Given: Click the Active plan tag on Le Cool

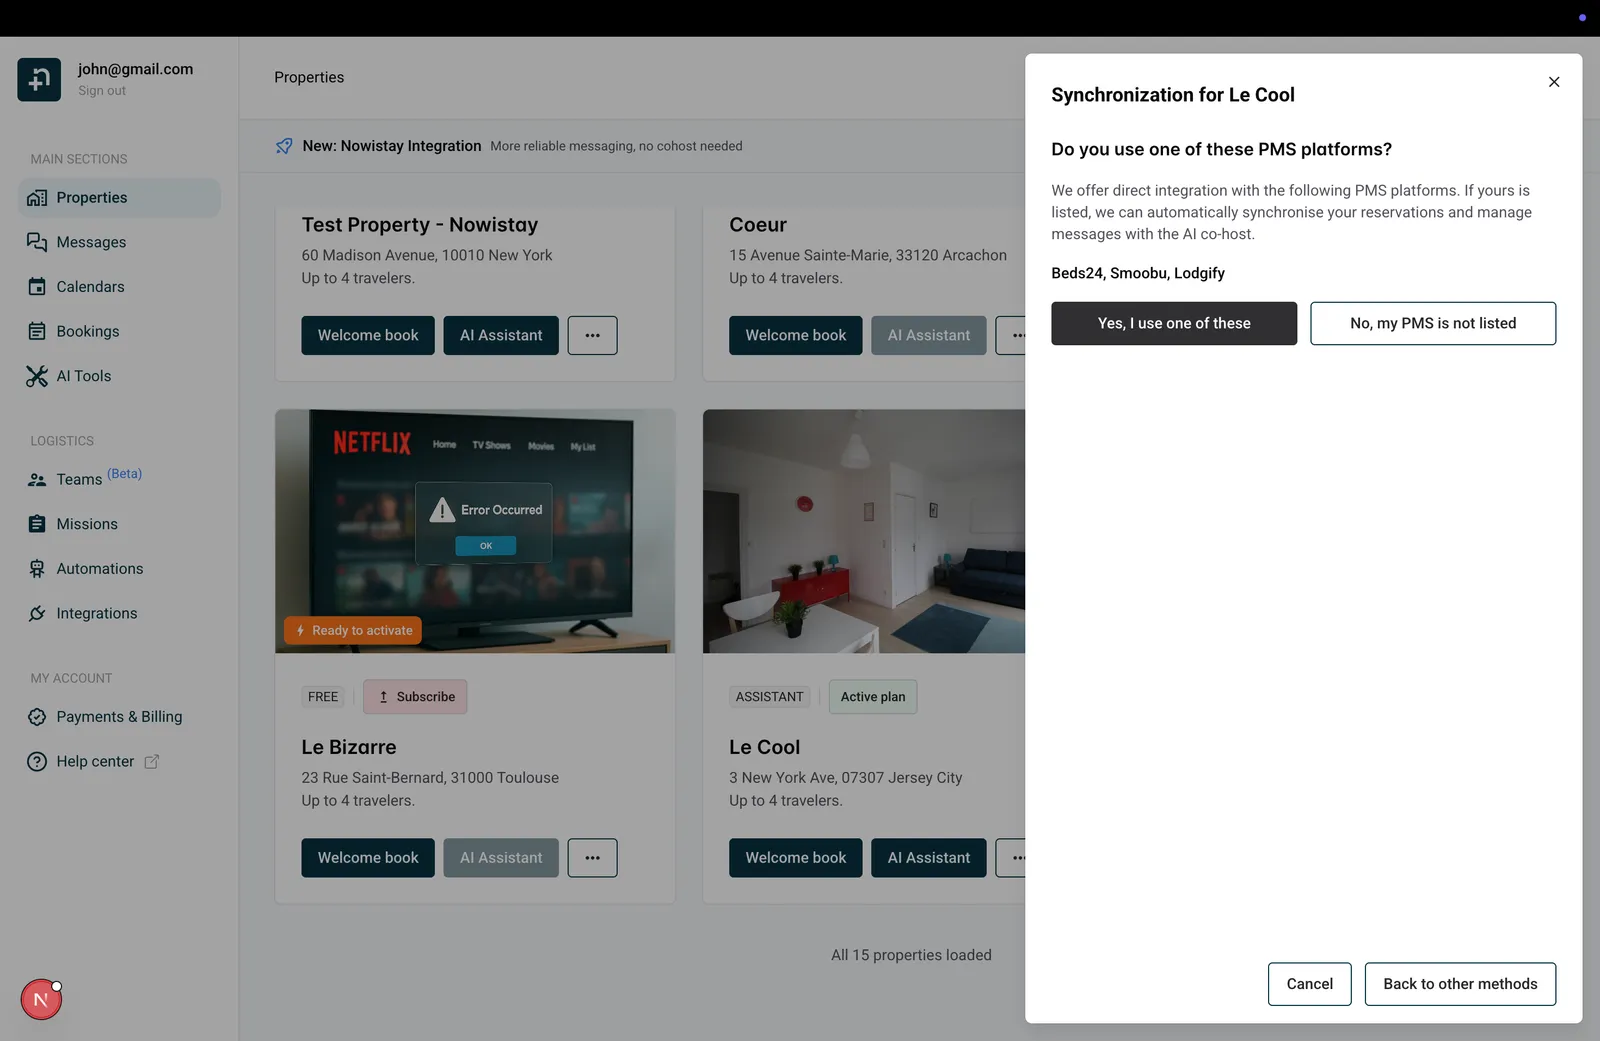Looking at the screenshot, I should [872, 697].
